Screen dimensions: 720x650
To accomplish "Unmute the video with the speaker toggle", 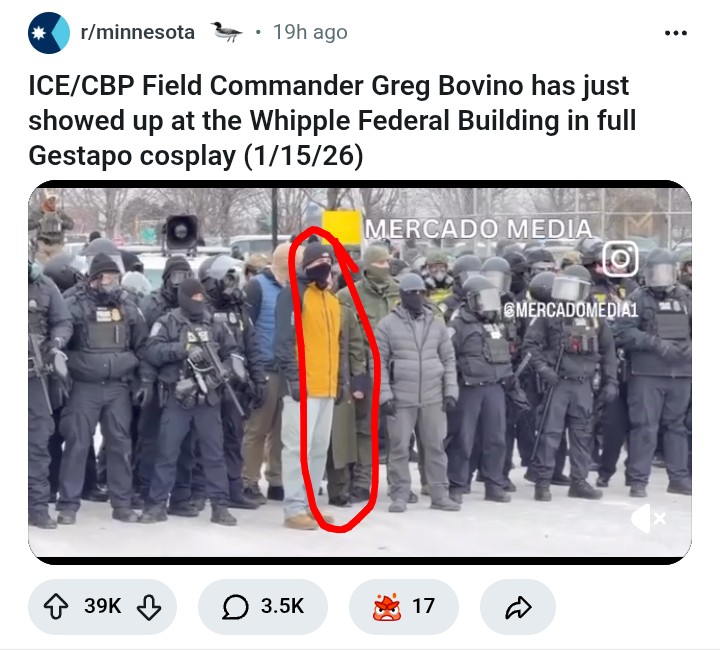I will 648,518.
